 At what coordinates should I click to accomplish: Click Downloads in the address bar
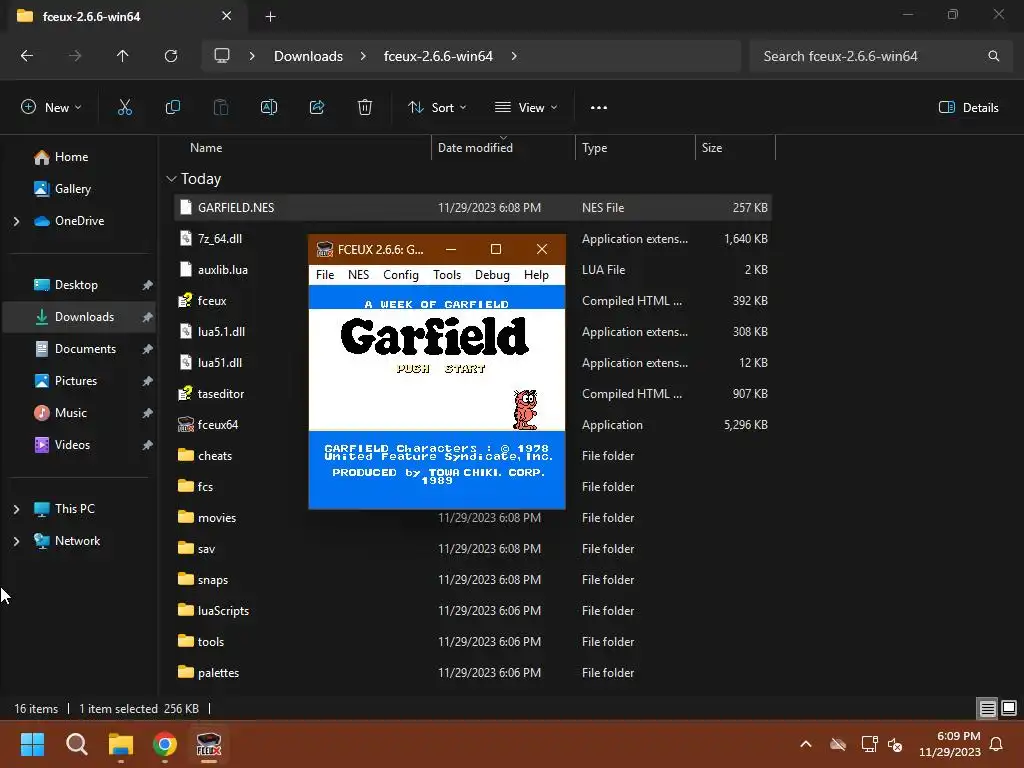point(308,56)
